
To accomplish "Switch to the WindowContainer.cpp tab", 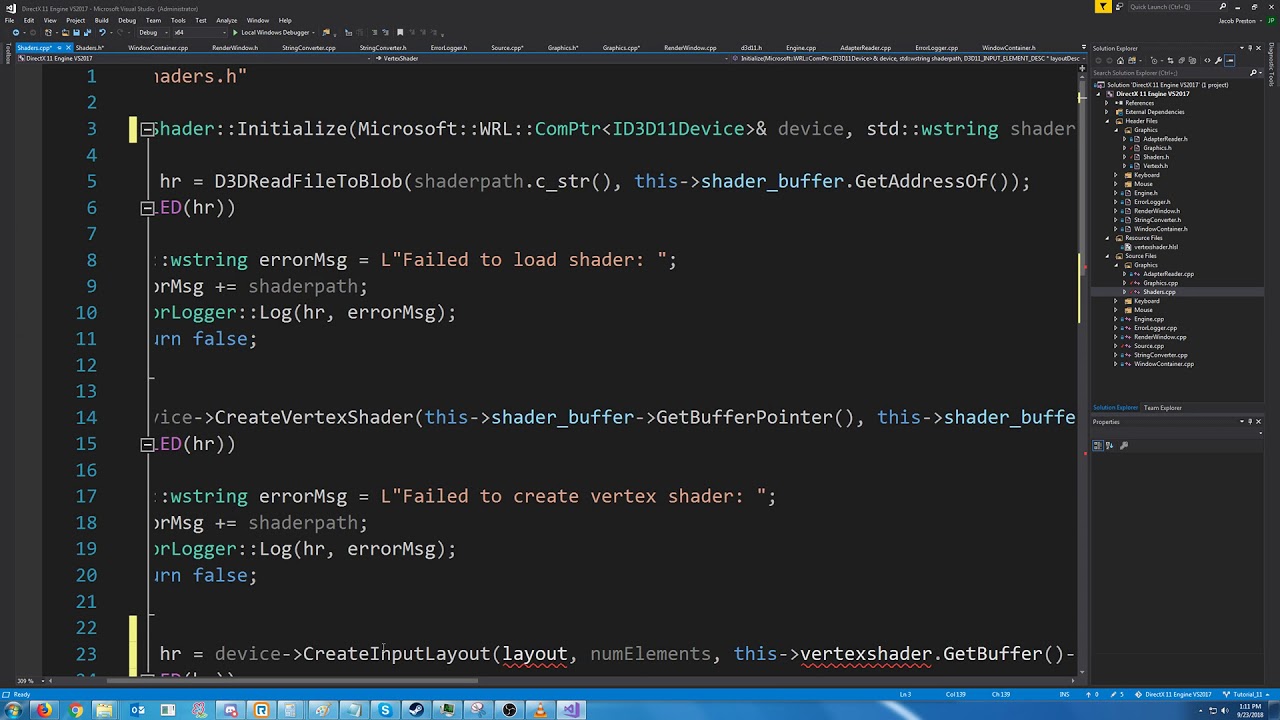I will 158,48.
